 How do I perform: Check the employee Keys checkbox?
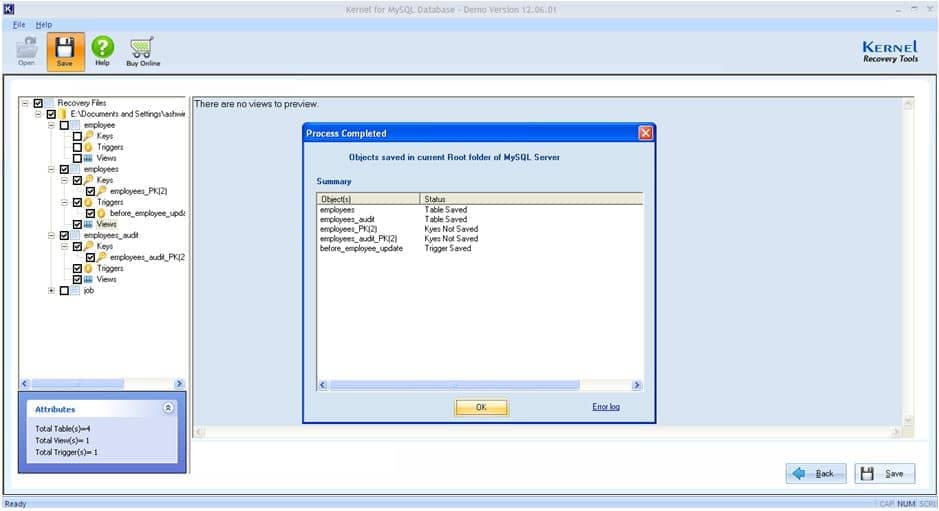77,136
